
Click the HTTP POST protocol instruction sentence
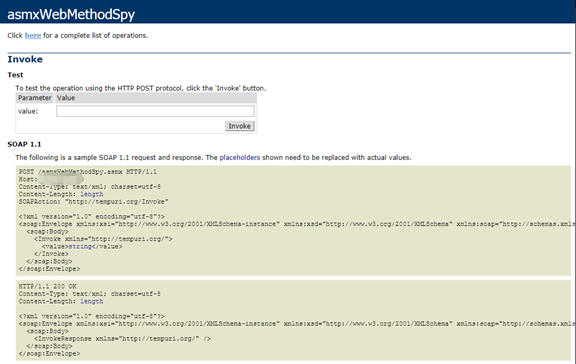[141, 88]
